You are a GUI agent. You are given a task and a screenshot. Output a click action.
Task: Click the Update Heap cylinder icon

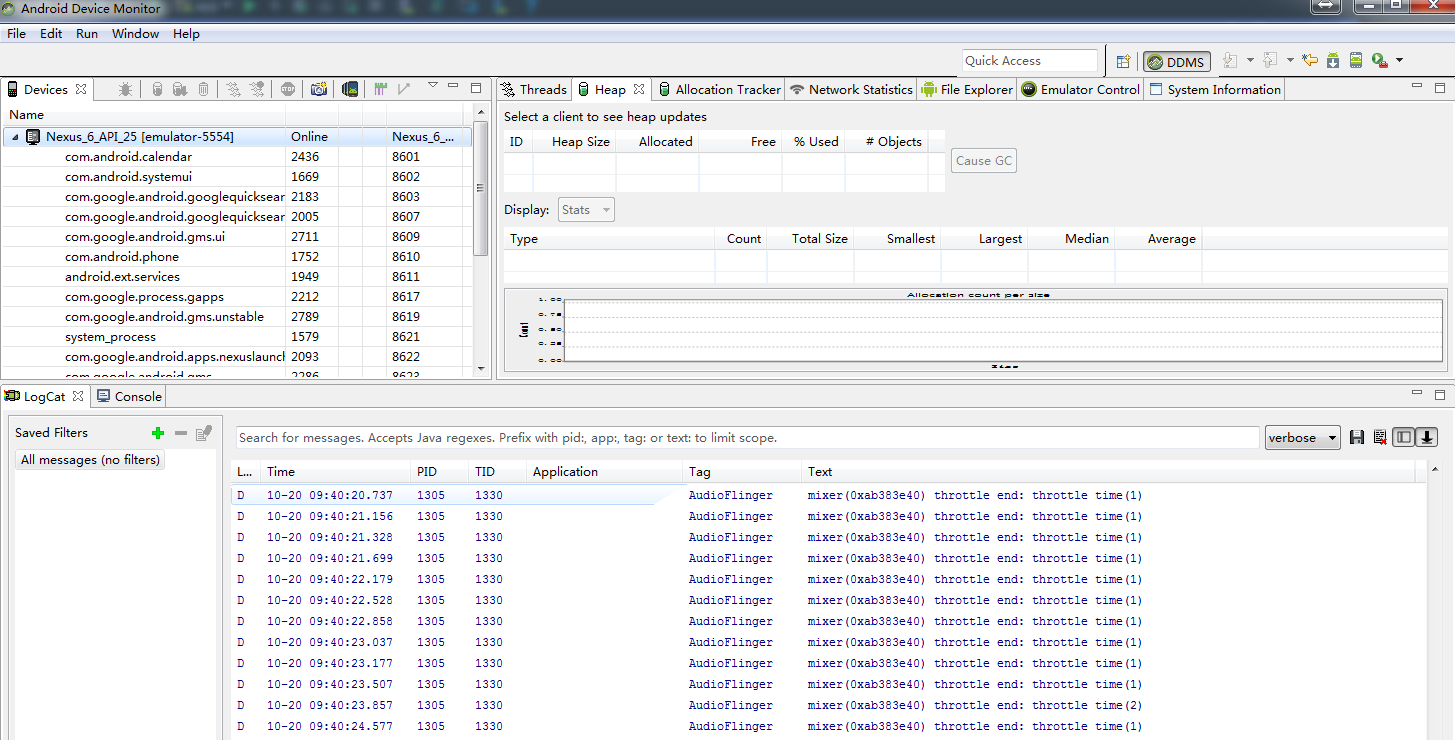[157, 89]
